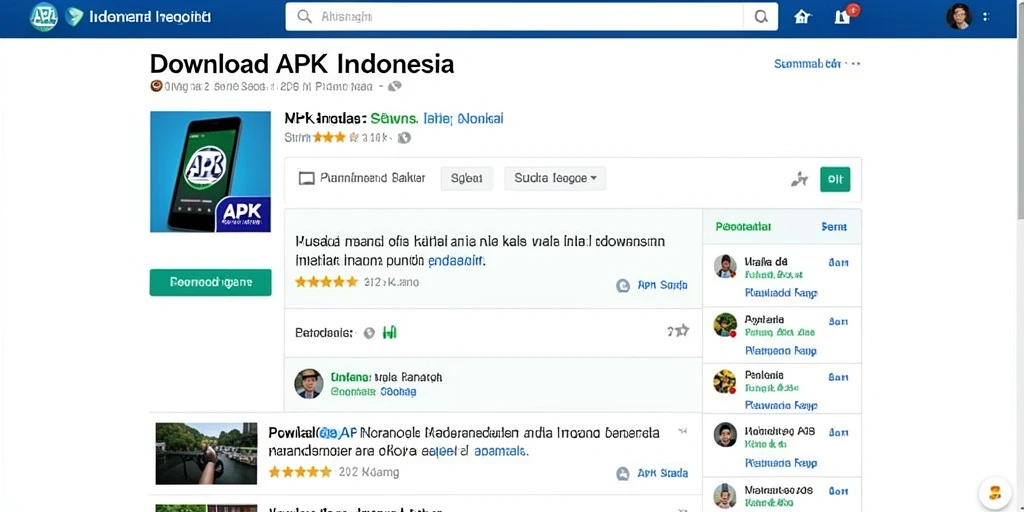Open the "Scmmab" link top right

807,64
